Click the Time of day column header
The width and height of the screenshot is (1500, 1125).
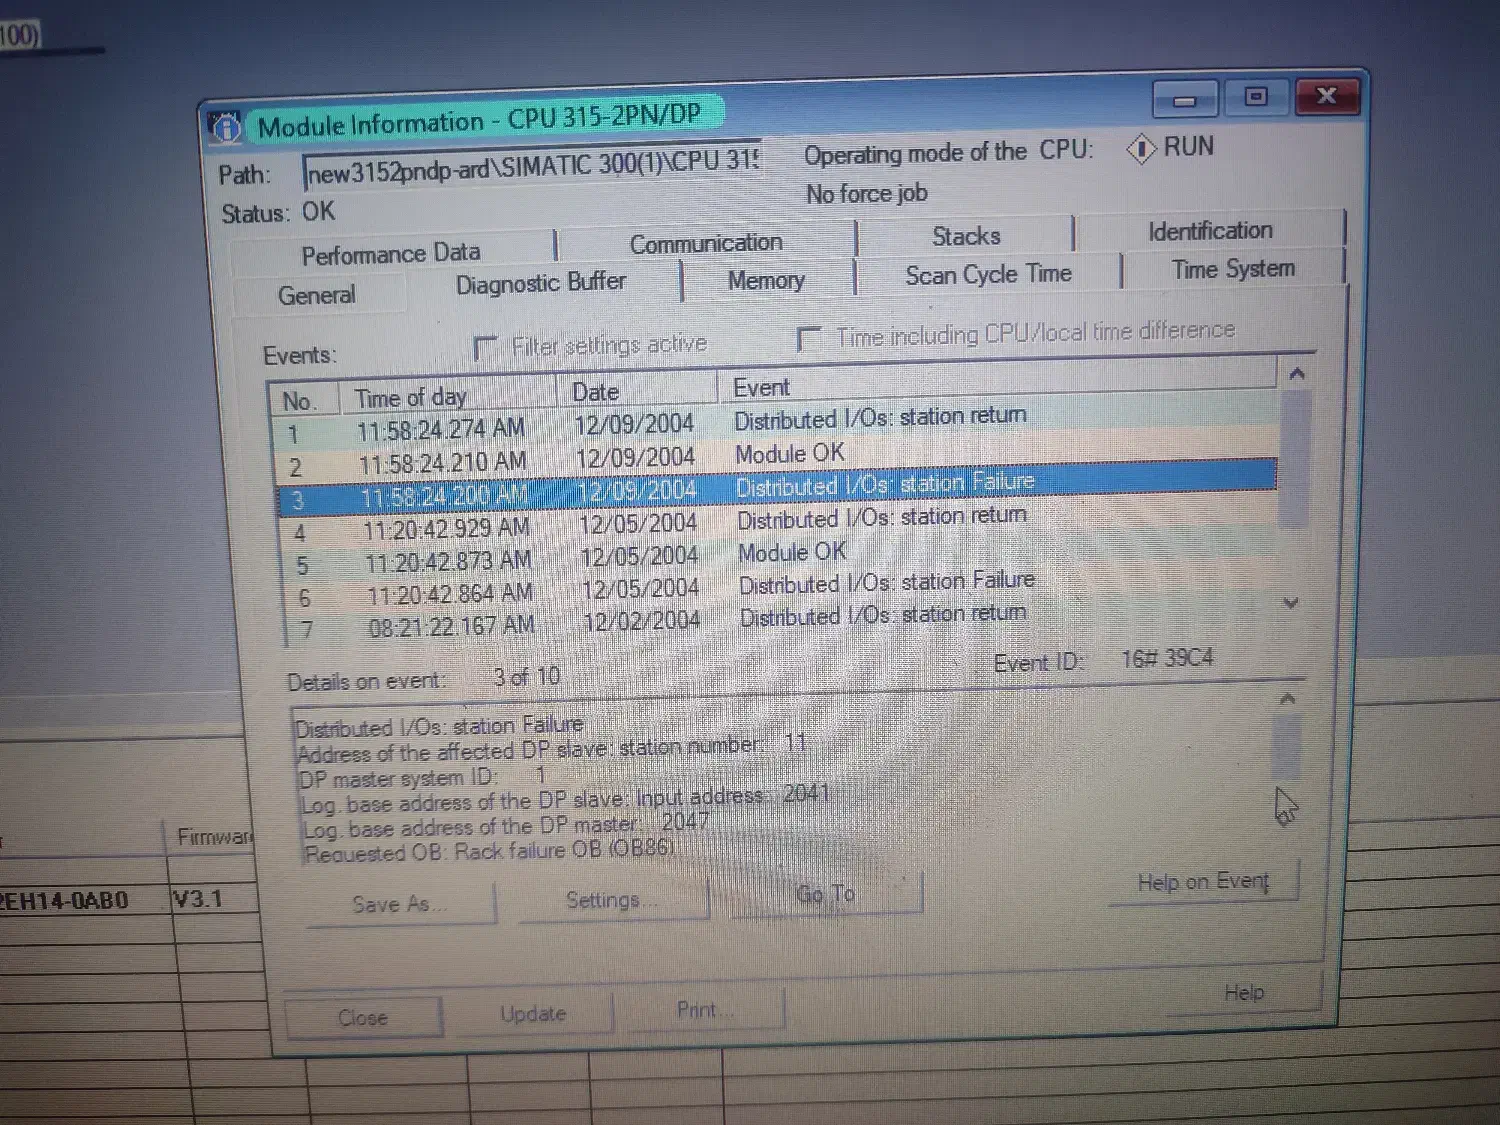[447, 396]
